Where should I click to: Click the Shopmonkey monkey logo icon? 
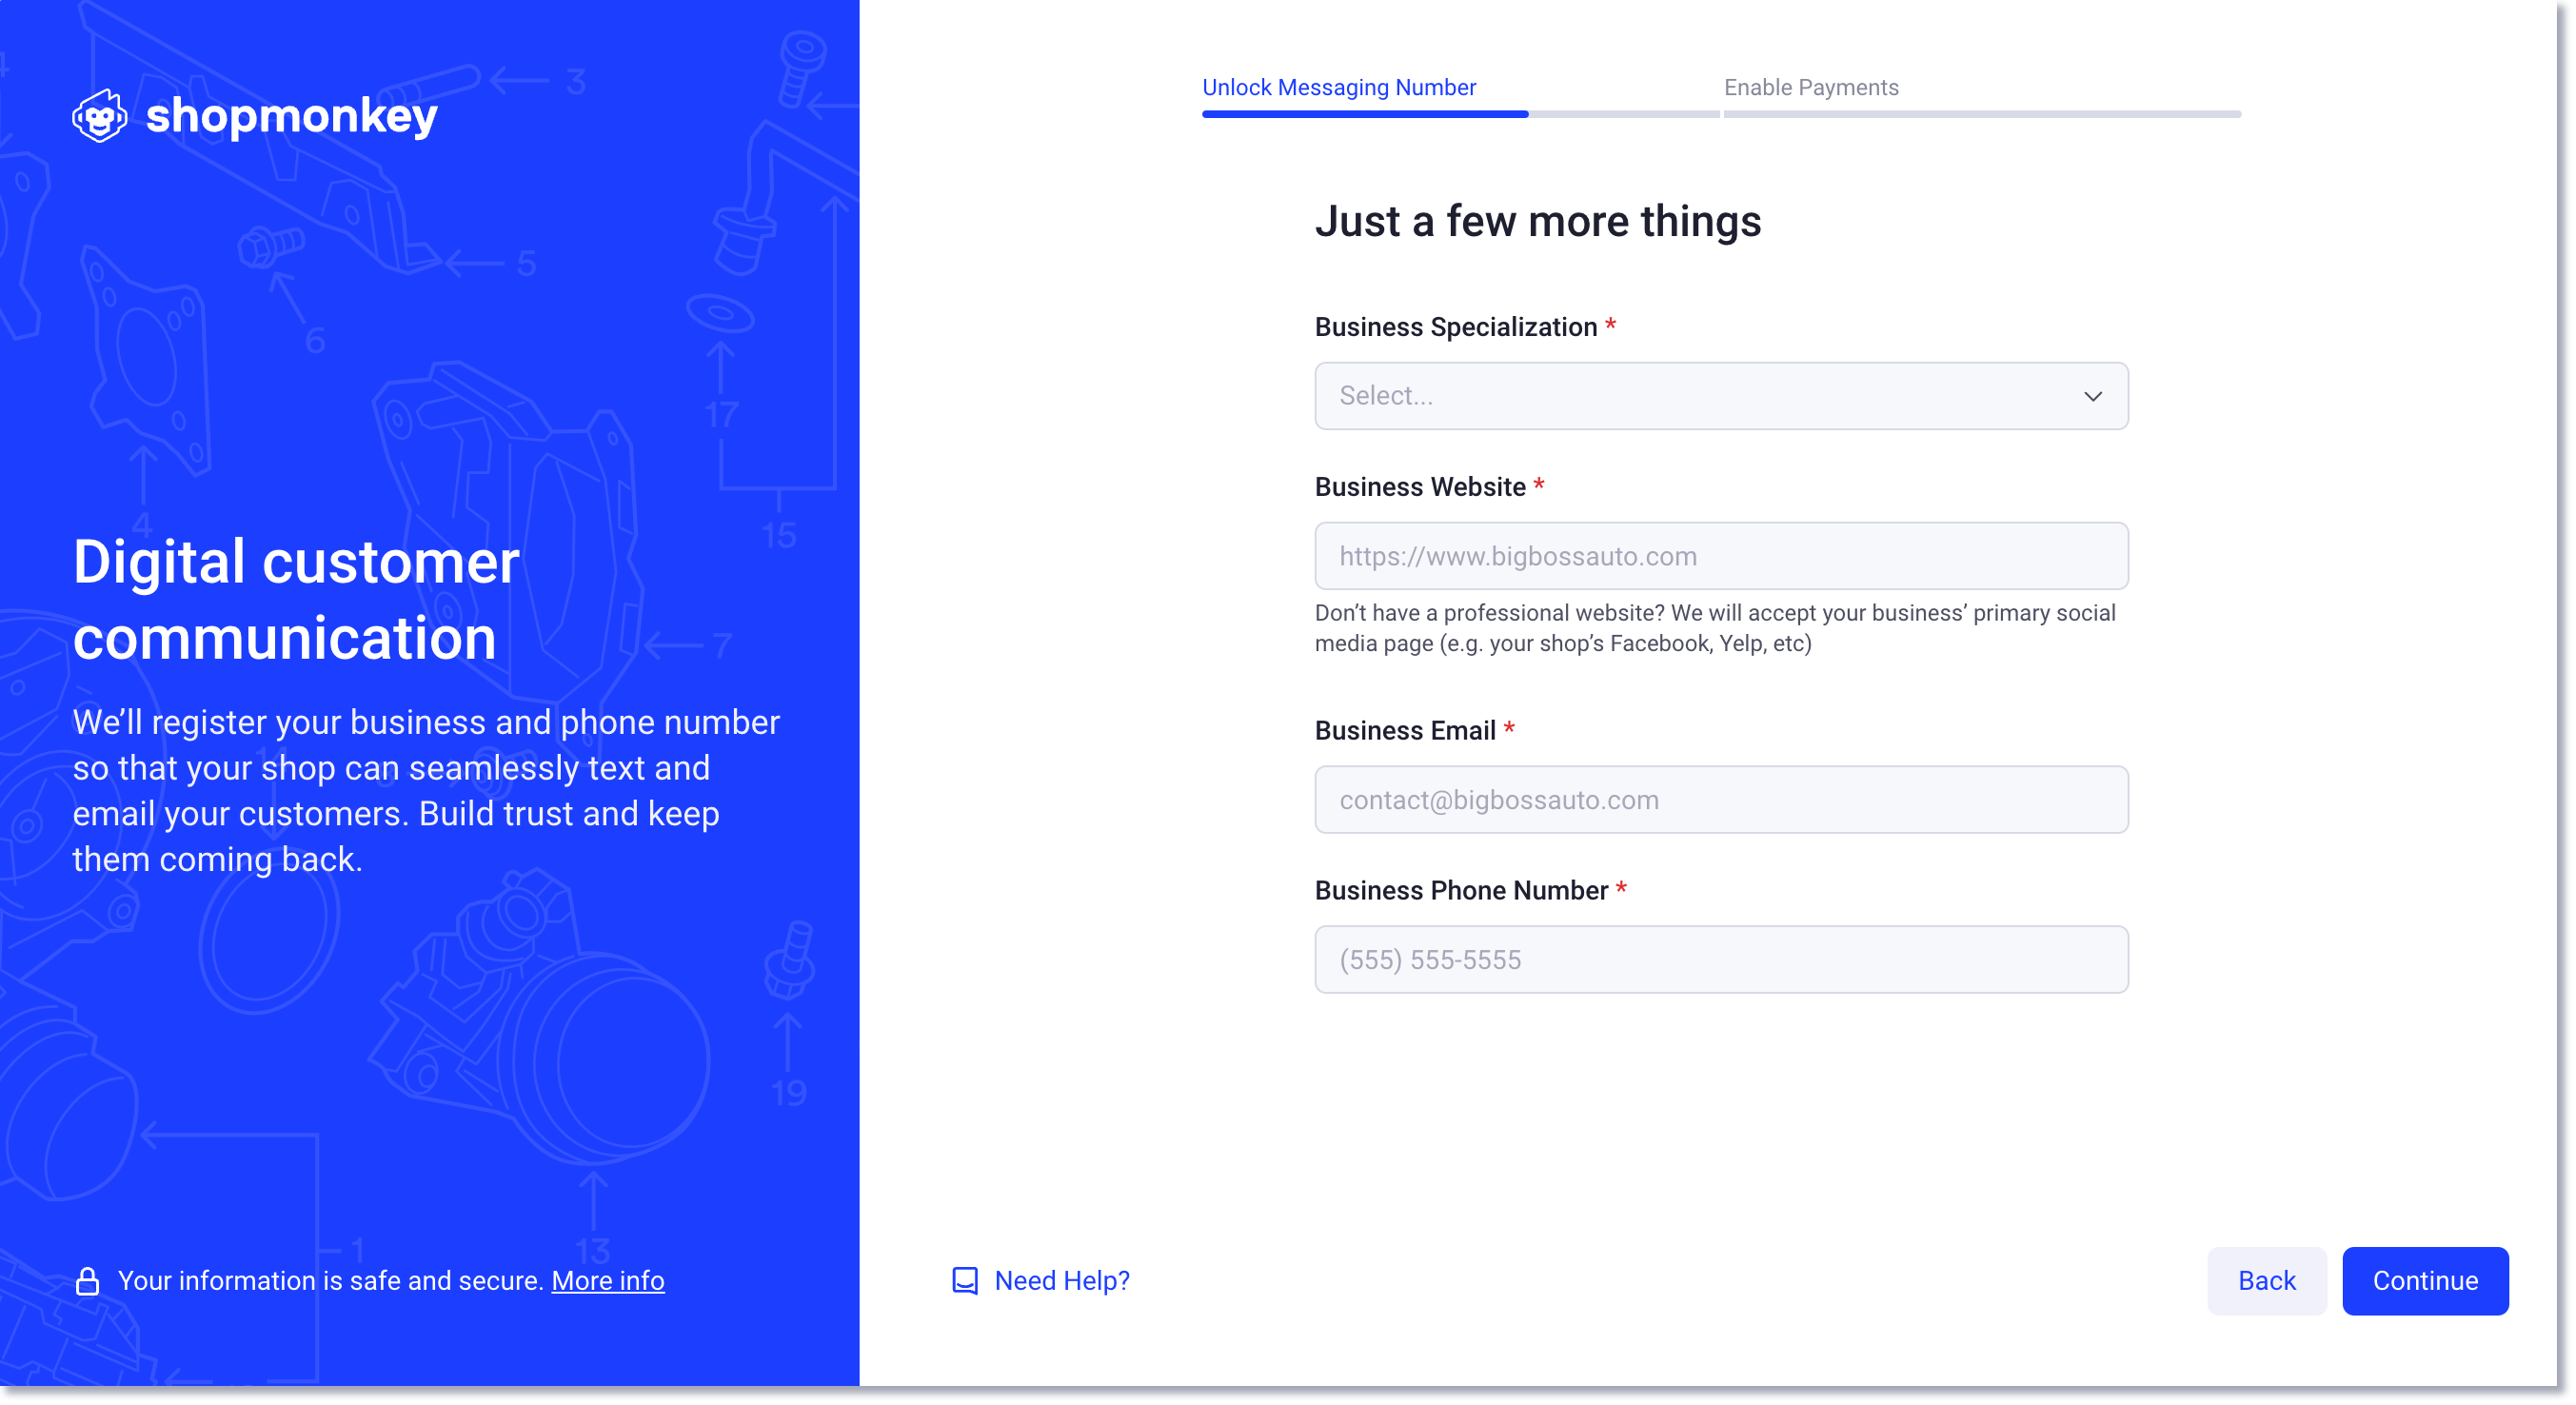[100, 116]
